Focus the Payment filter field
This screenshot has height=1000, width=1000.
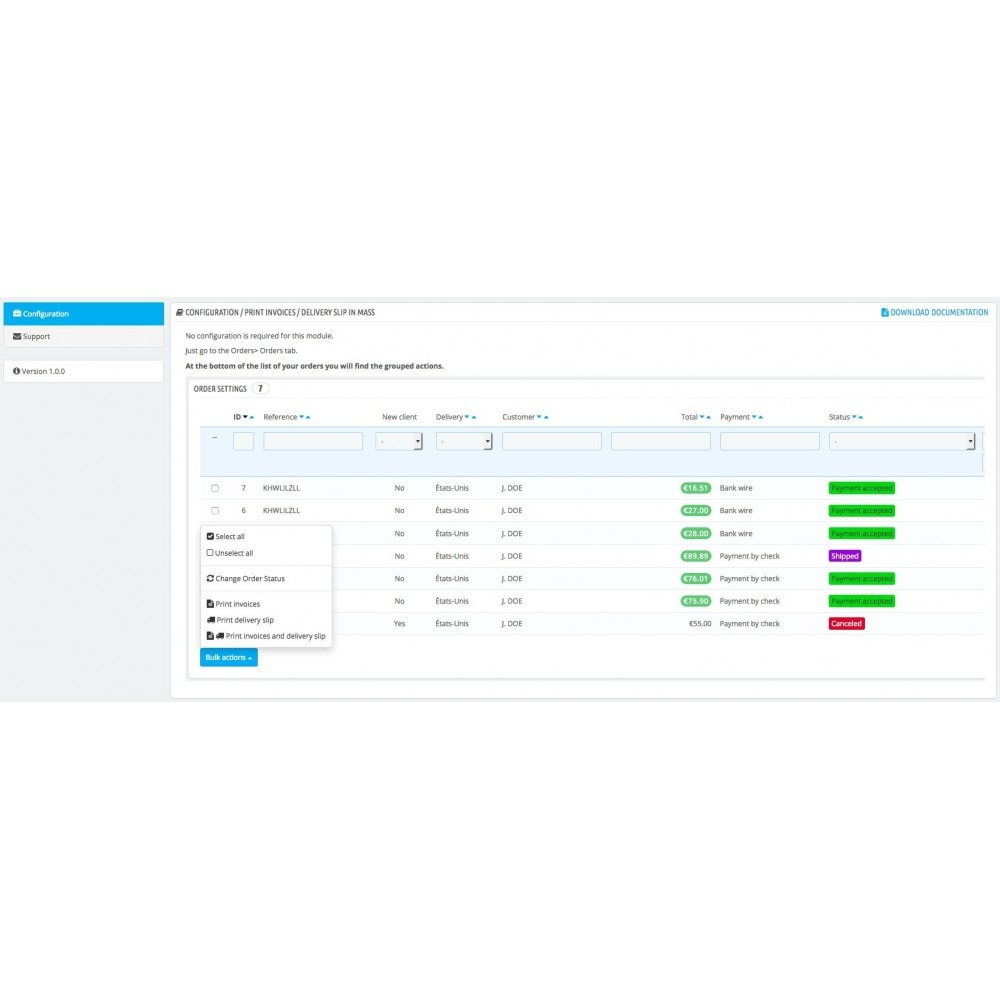[x=770, y=441]
